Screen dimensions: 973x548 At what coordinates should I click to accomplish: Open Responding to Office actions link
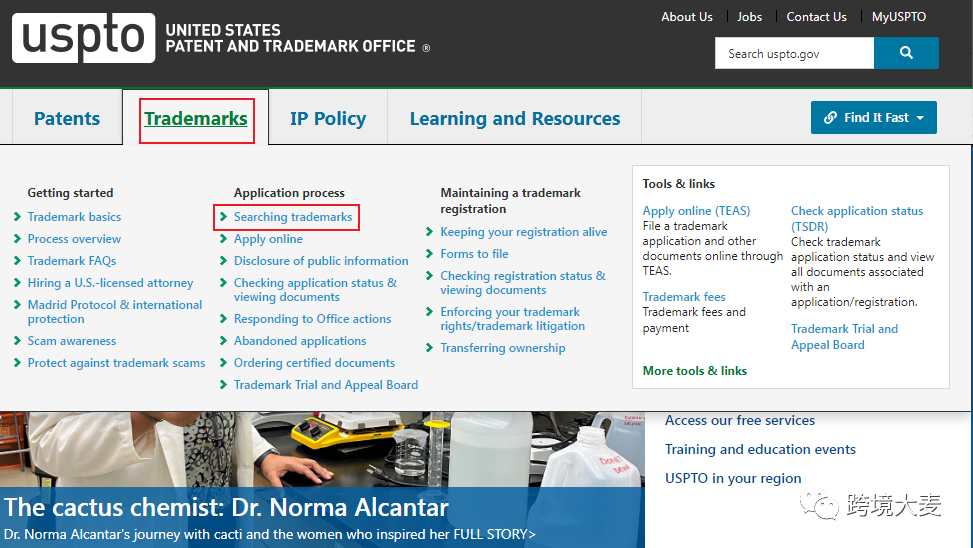click(x=313, y=319)
